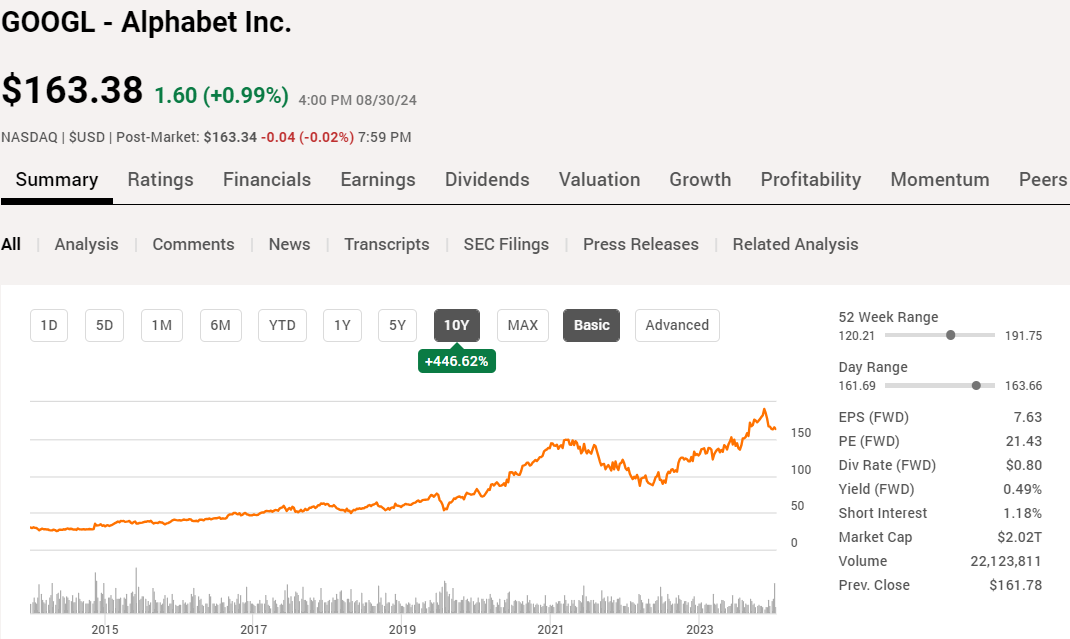Select MAX chart range
Viewport: 1070px width, 639px height.
click(523, 326)
